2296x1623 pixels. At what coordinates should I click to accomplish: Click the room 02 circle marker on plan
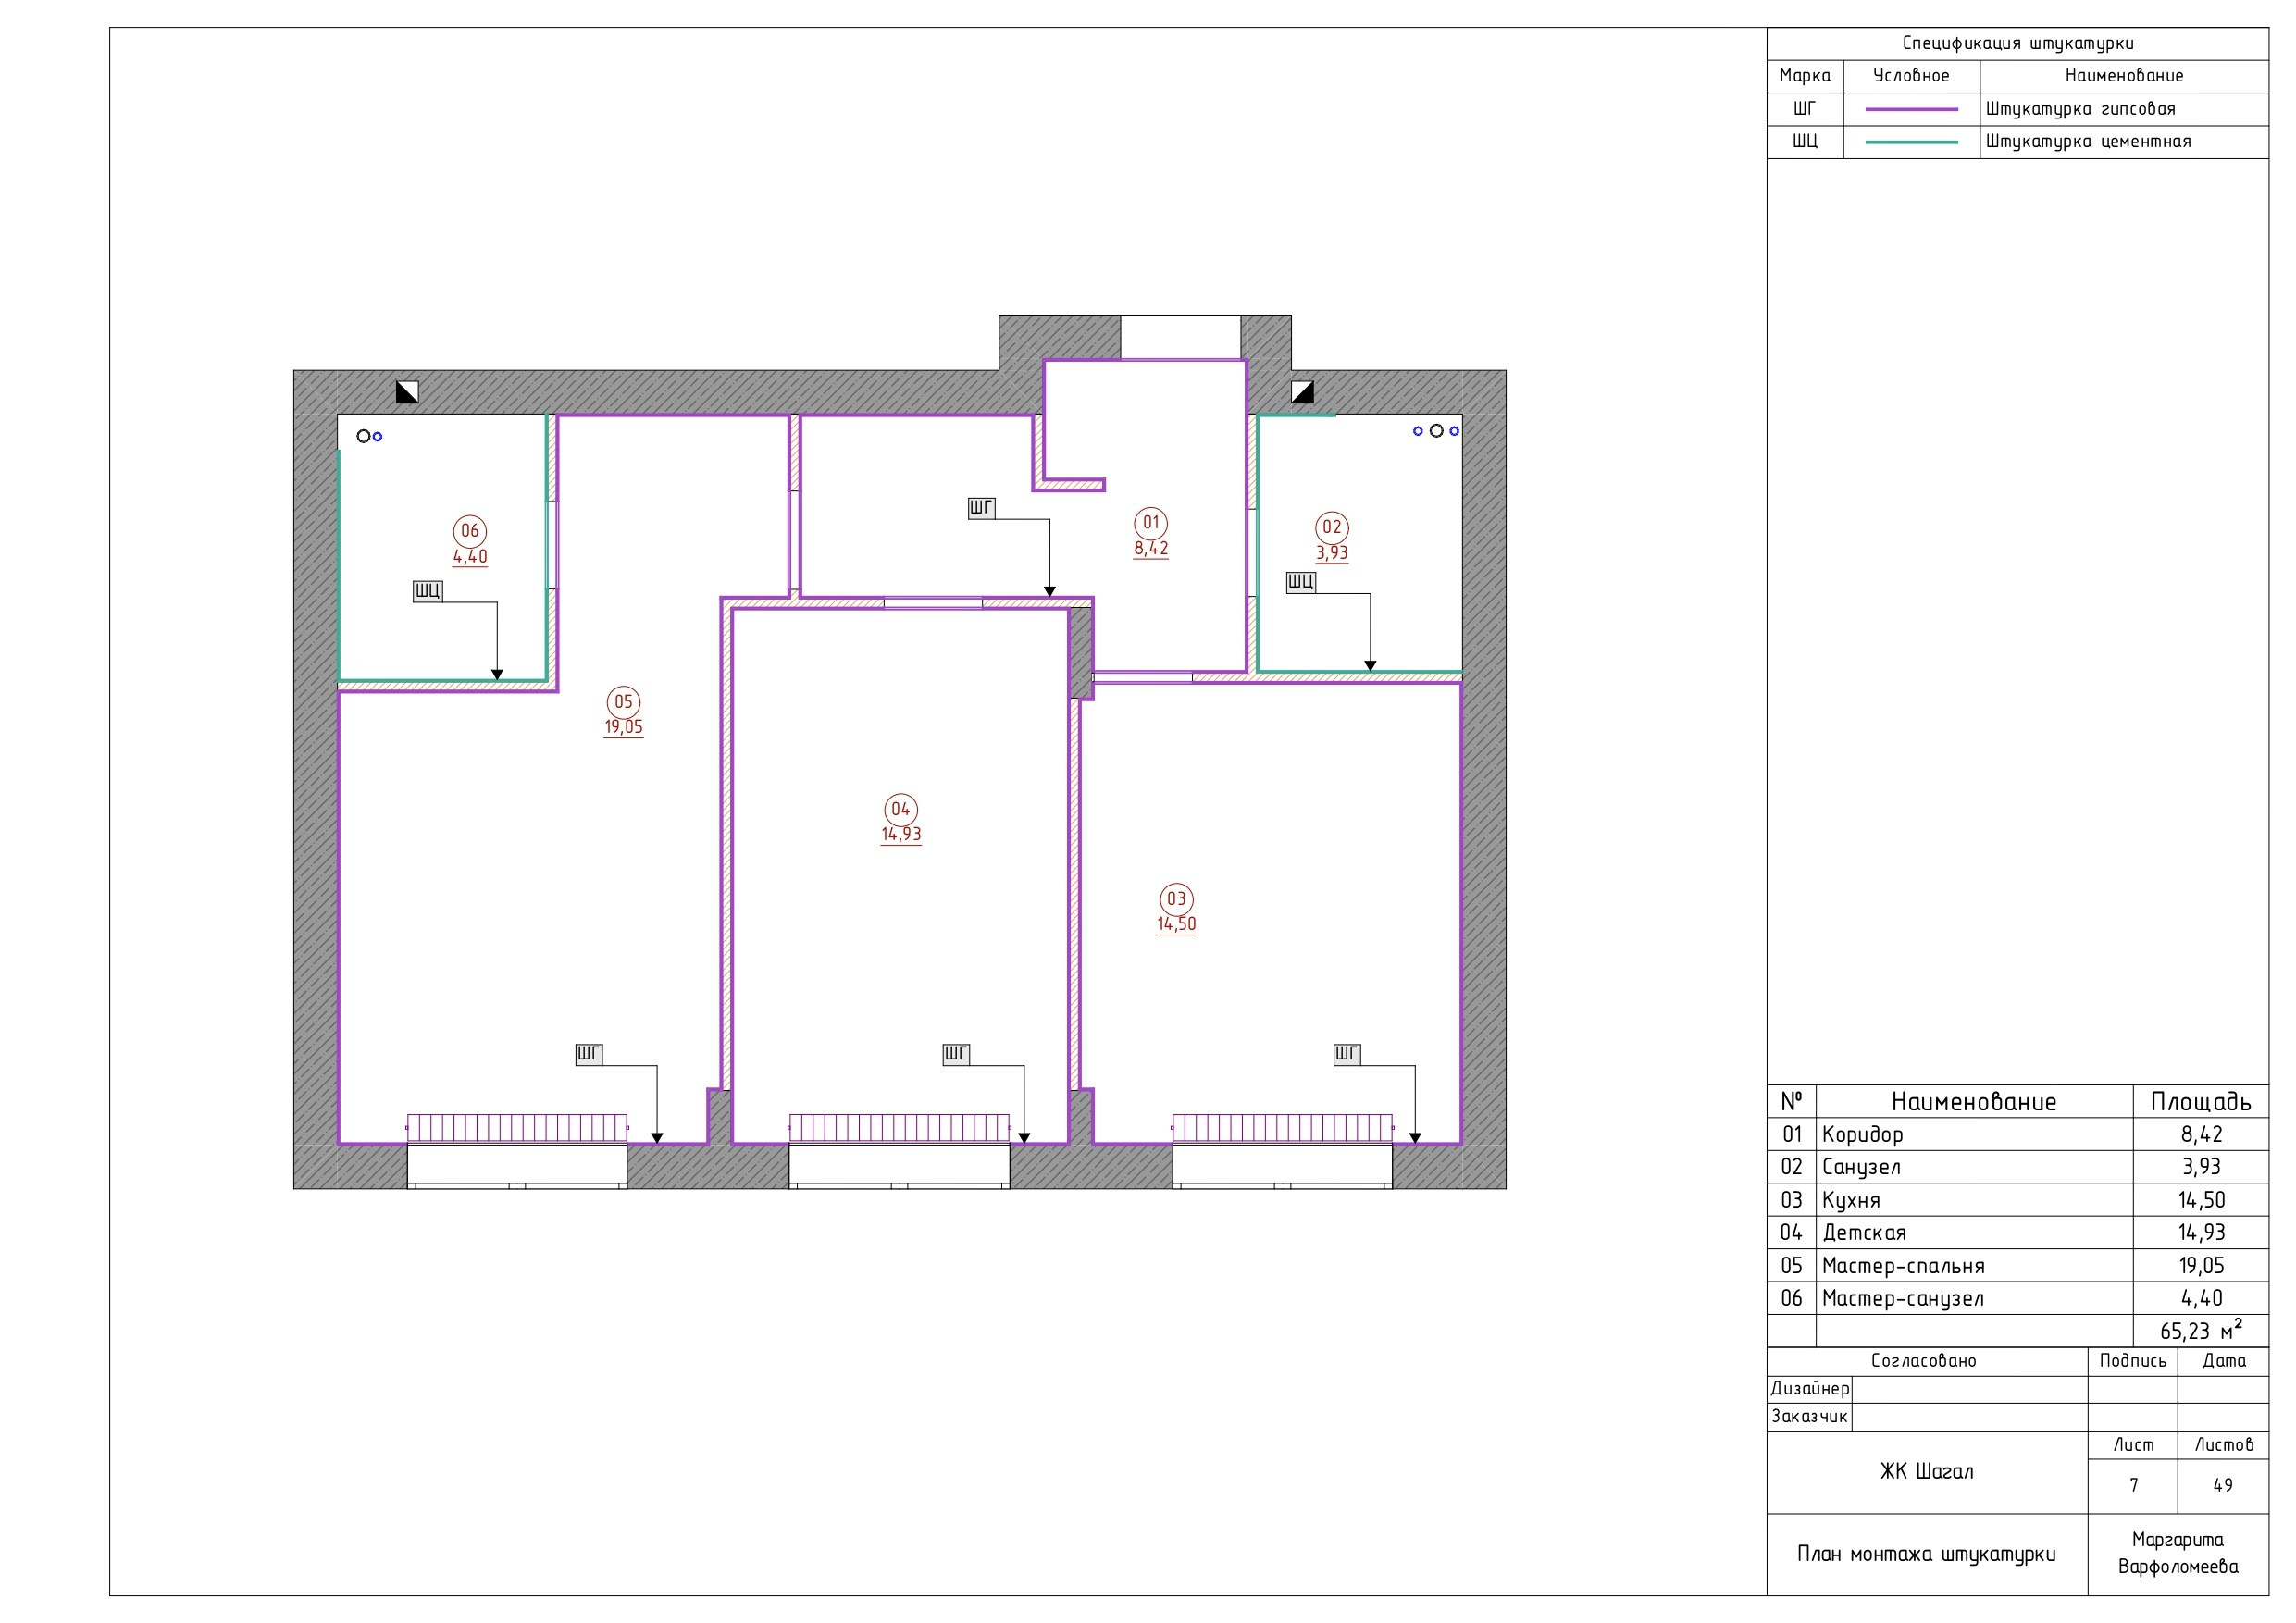(1332, 527)
